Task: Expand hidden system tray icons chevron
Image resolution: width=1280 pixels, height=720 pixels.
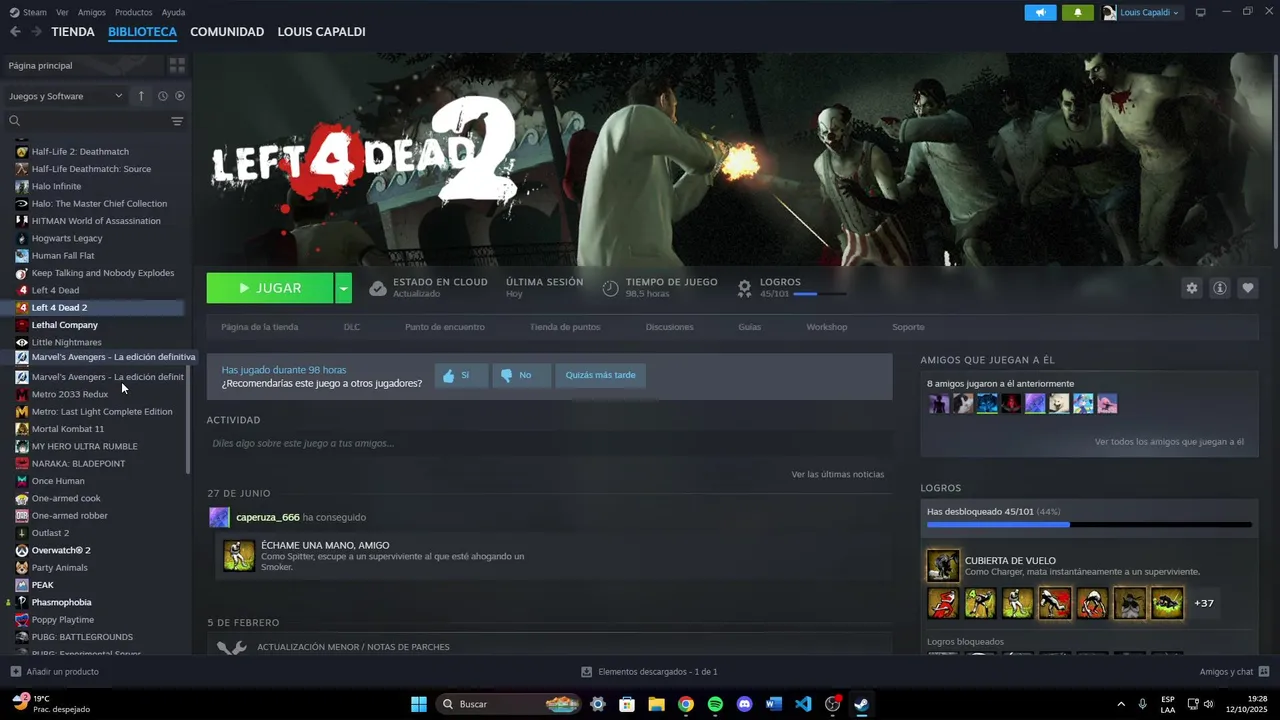Action: [1120, 704]
